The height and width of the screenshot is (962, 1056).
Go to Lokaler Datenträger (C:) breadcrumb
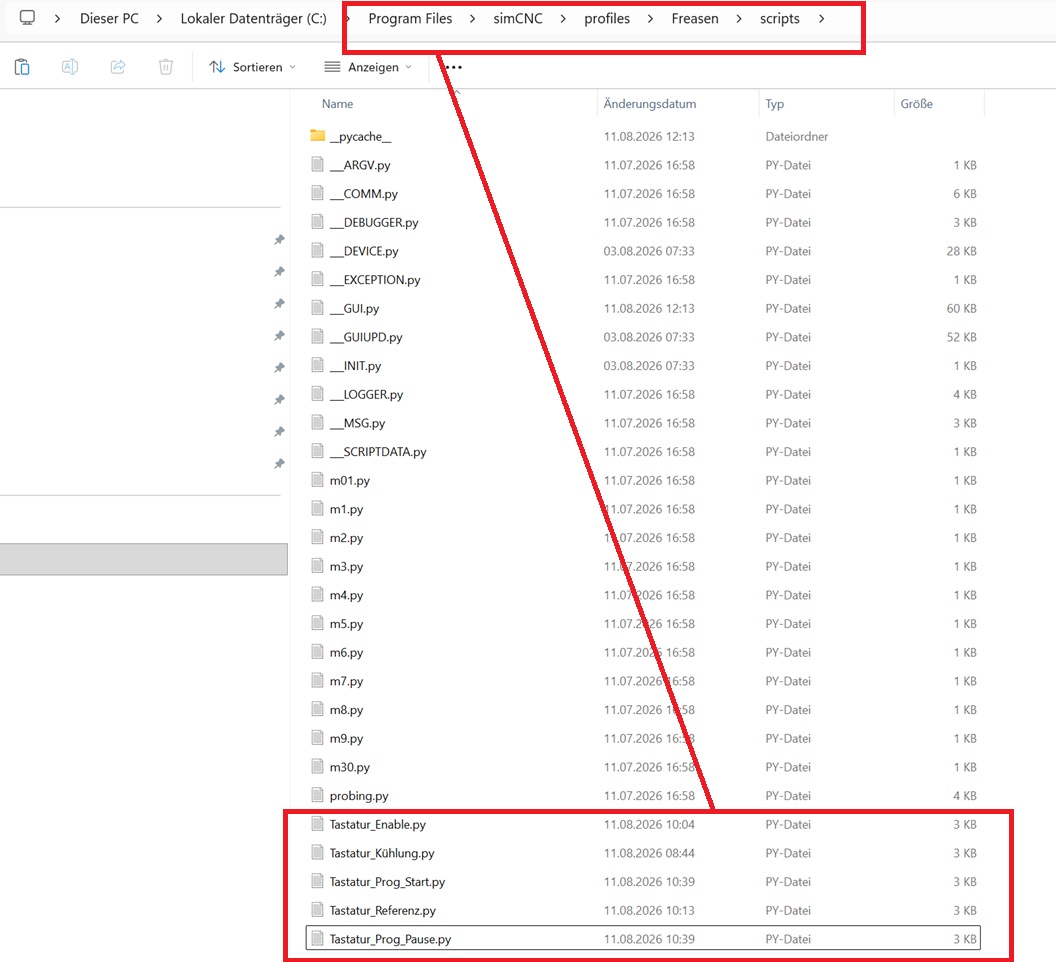tap(253, 19)
